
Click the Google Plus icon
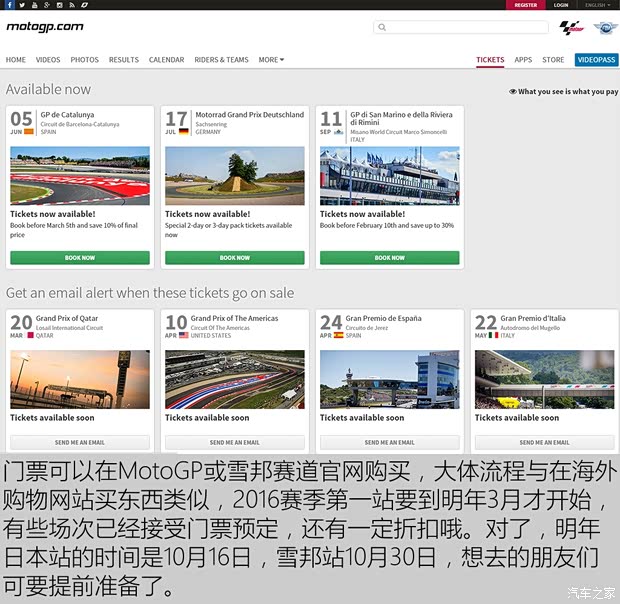pos(47,5)
